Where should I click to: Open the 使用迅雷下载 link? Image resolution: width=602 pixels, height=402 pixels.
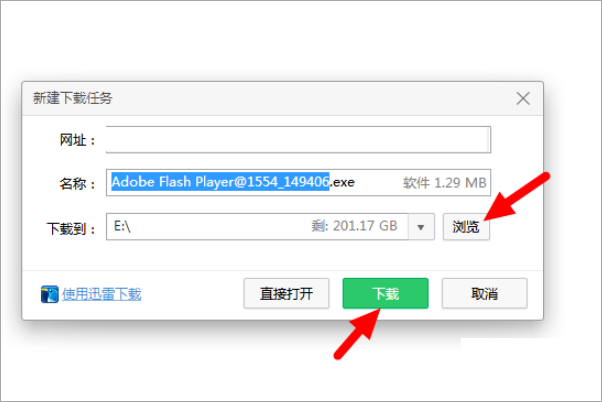pos(102,294)
